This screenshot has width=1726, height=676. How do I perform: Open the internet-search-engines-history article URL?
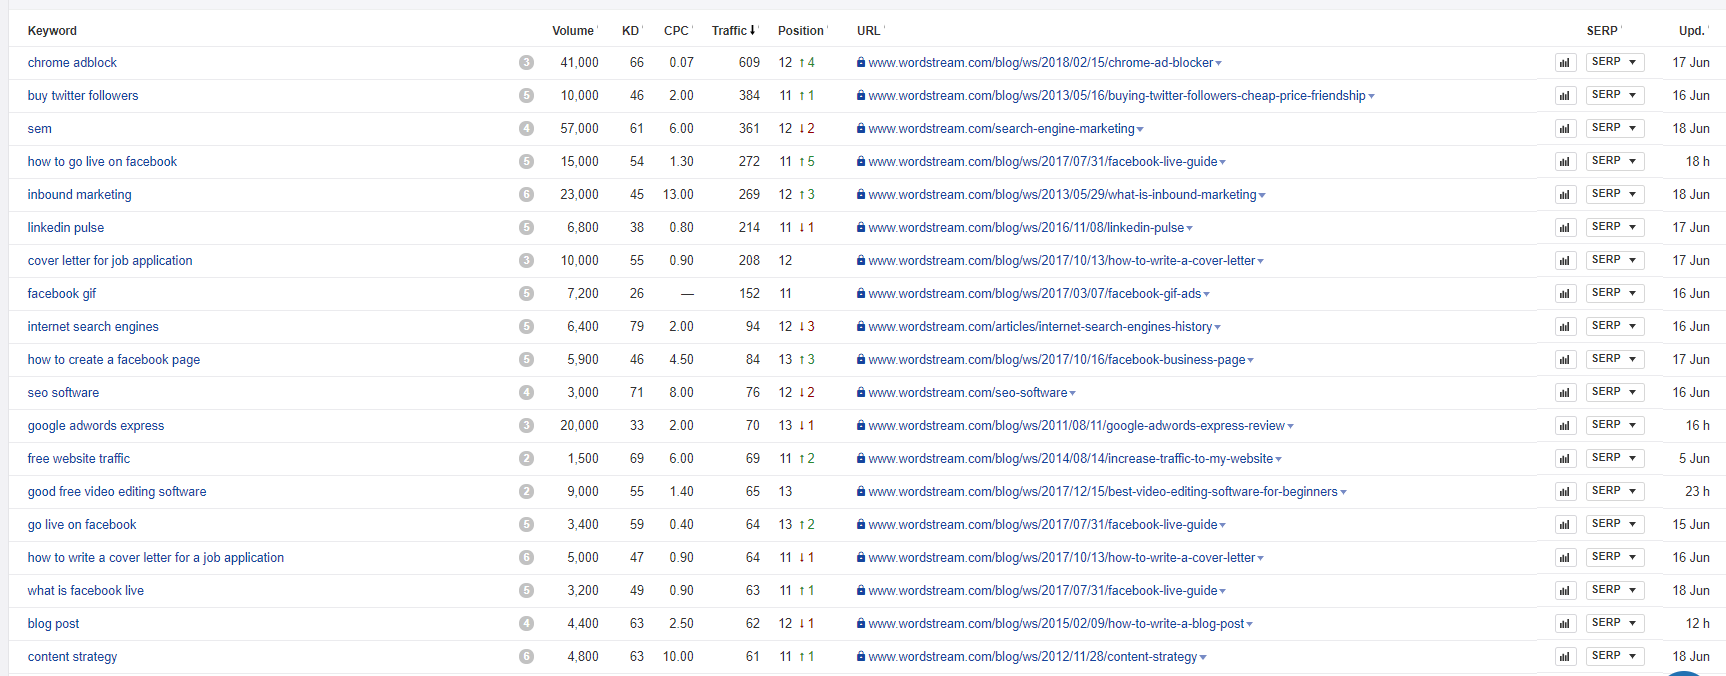pos(1040,326)
